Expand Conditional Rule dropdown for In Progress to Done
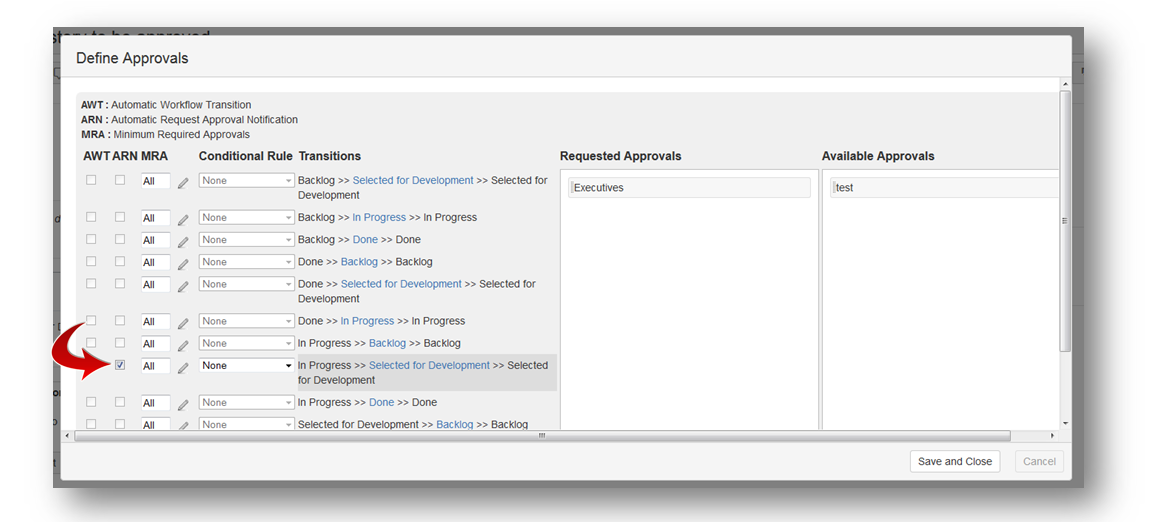 (x=246, y=403)
